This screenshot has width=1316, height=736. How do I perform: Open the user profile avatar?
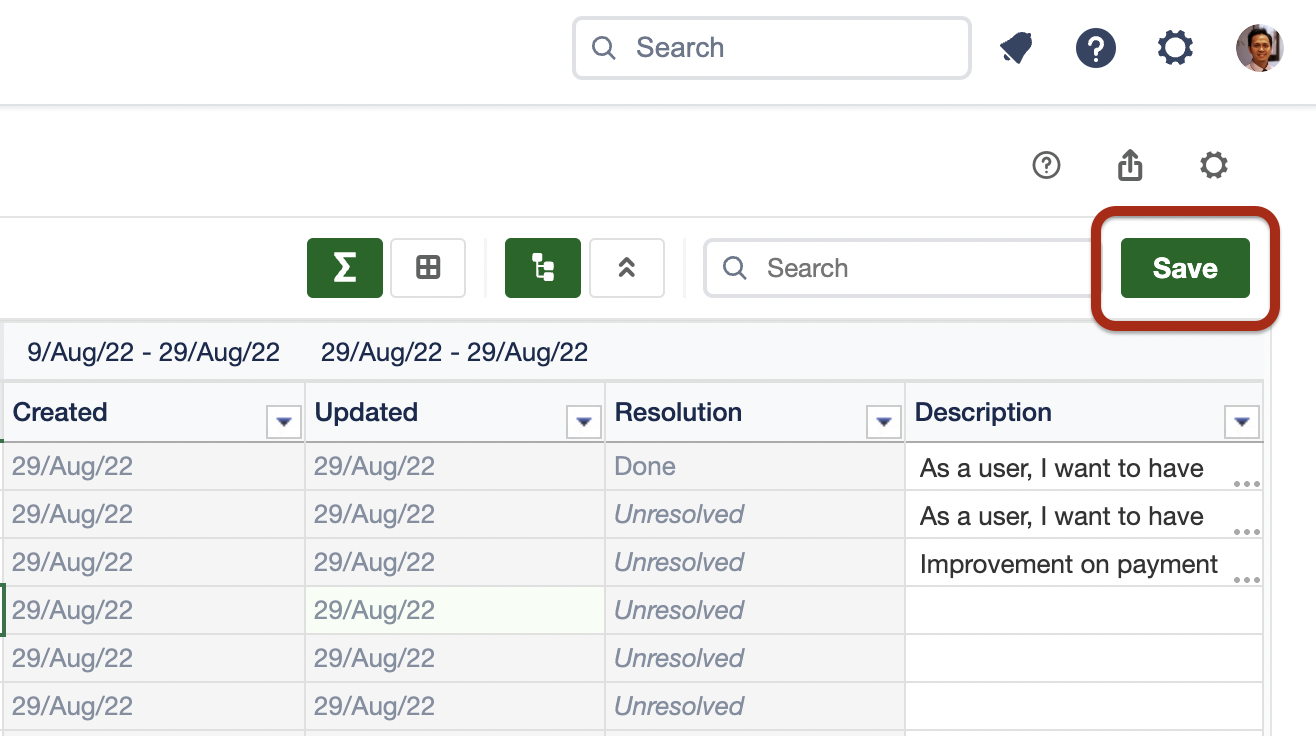1259,48
